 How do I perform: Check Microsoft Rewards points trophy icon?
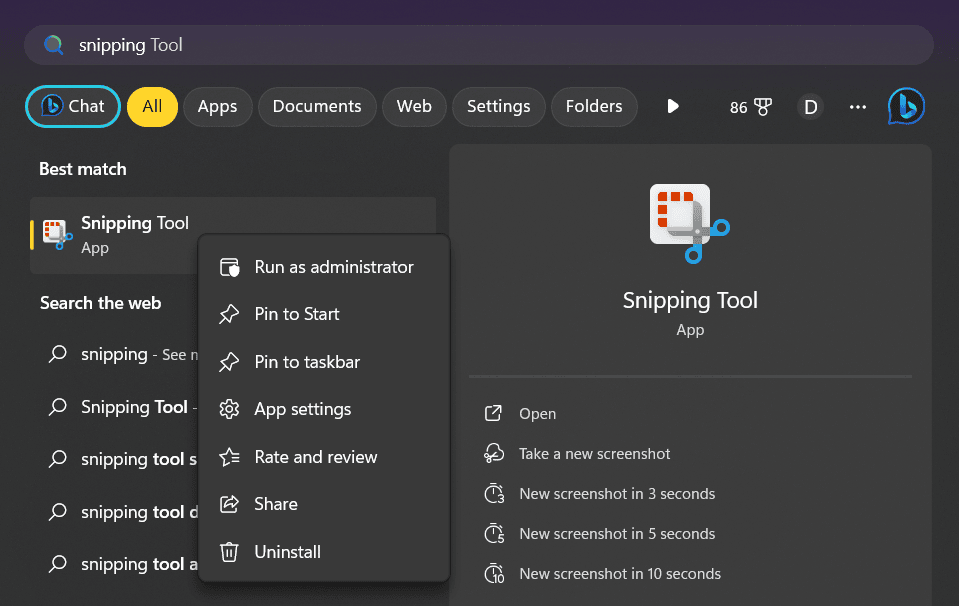tap(751, 106)
